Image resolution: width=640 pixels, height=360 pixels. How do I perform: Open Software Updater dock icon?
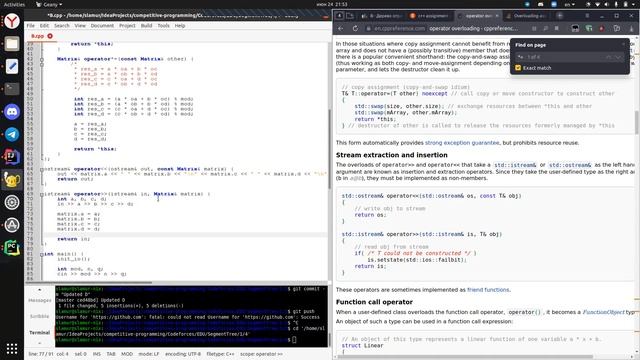(12, 225)
